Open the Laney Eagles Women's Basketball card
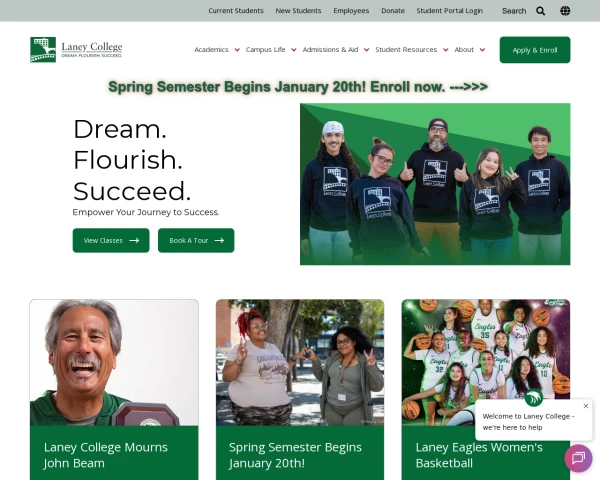Screen dimensions: 600x480 (x=486, y=390)
